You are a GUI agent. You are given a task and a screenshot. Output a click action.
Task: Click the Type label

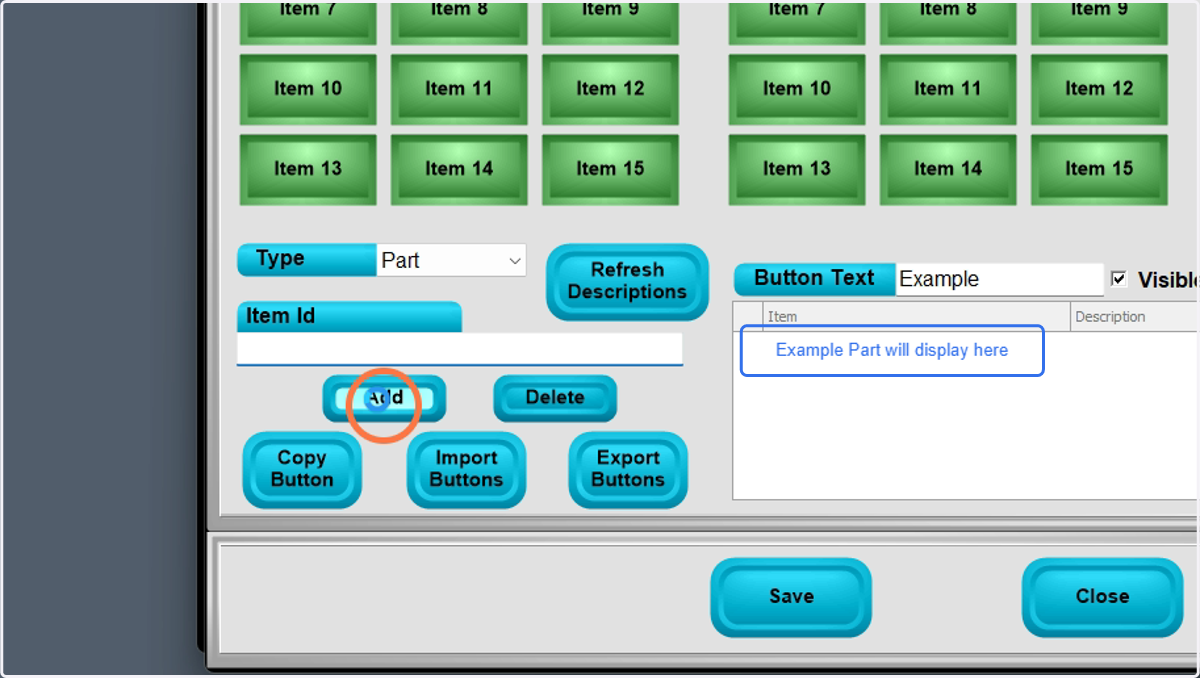(x=307, y=259)
